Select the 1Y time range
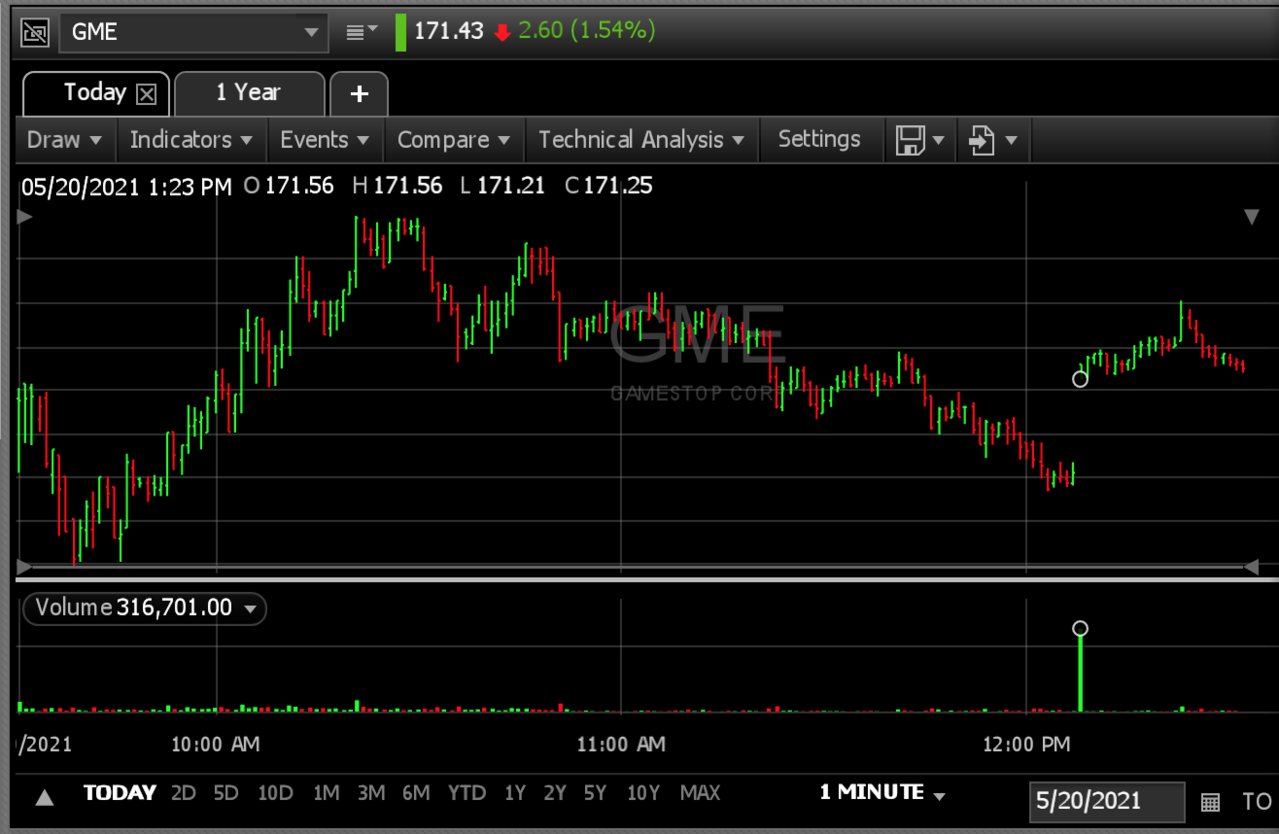1279x834 pixels. coord(514,793)
